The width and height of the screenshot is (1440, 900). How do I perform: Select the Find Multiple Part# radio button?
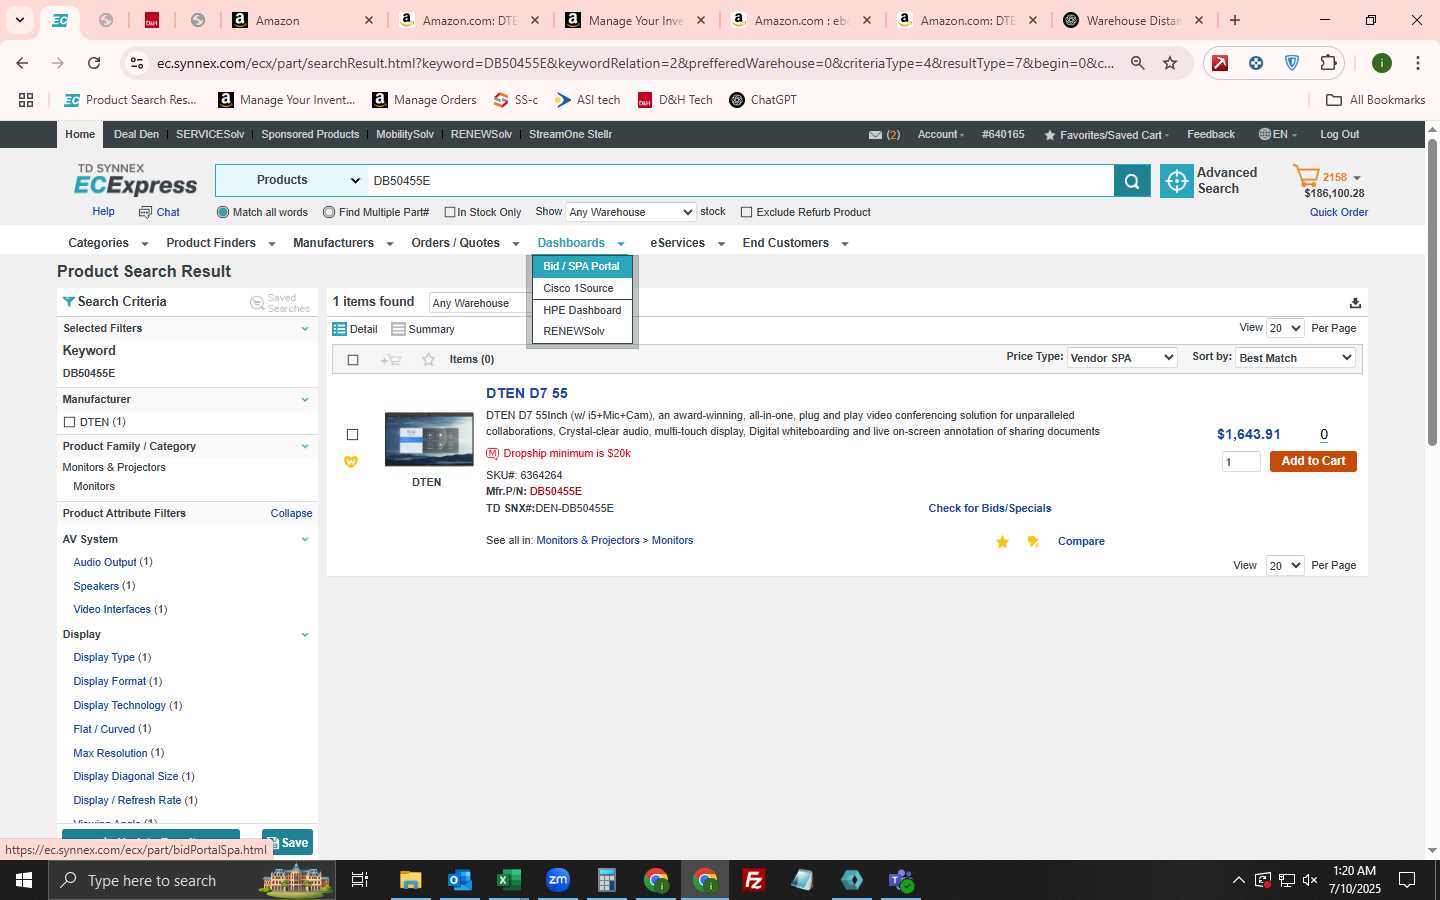(x=329, y=212)
